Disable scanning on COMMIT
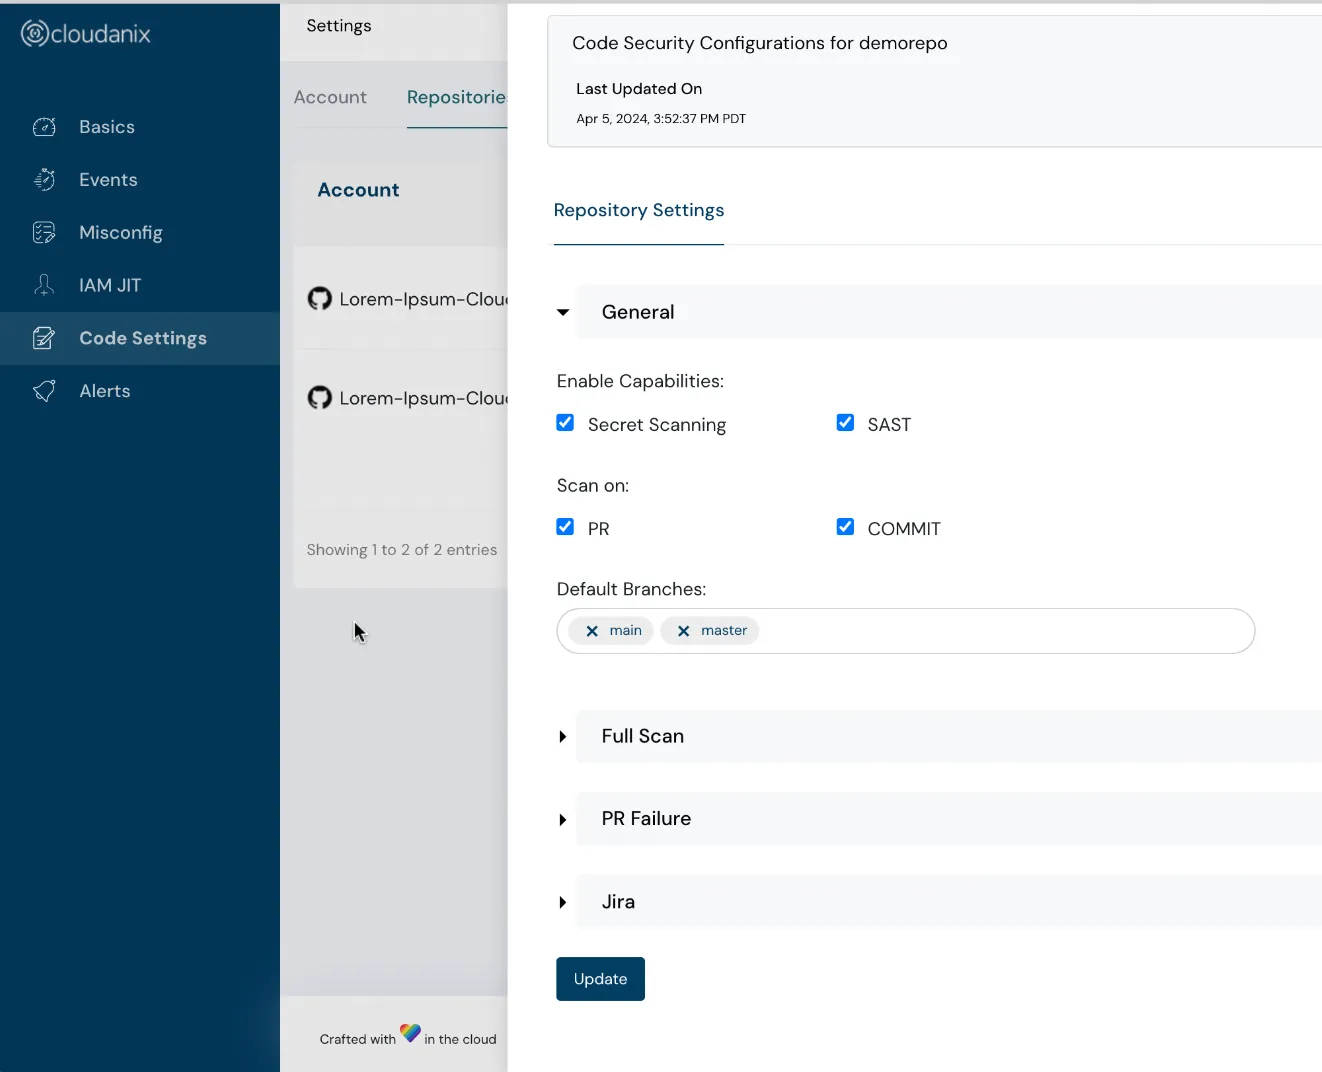 845,526
